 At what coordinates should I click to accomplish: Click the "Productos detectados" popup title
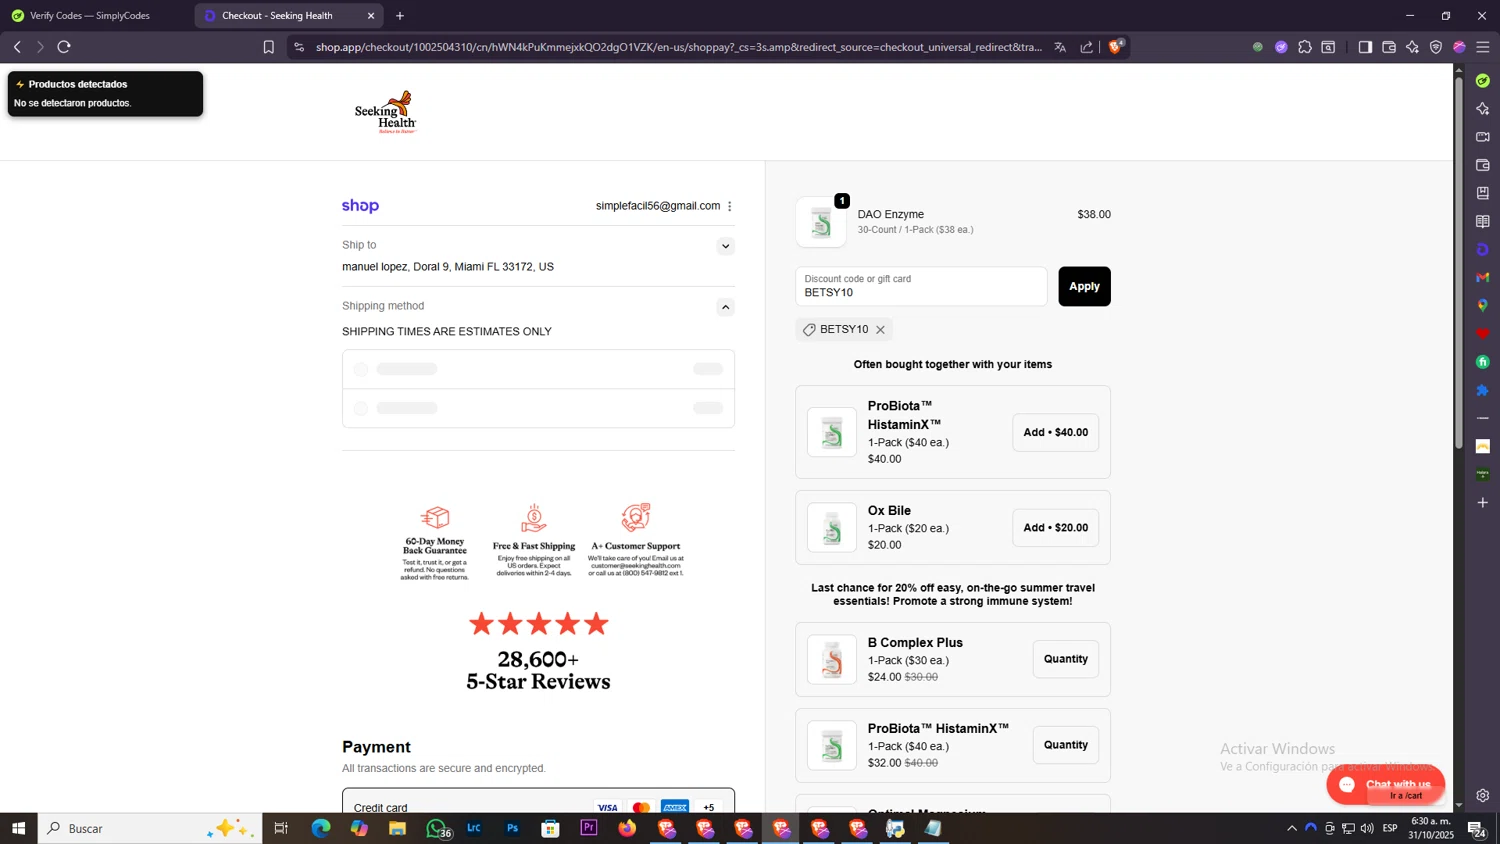coord(78,84)
